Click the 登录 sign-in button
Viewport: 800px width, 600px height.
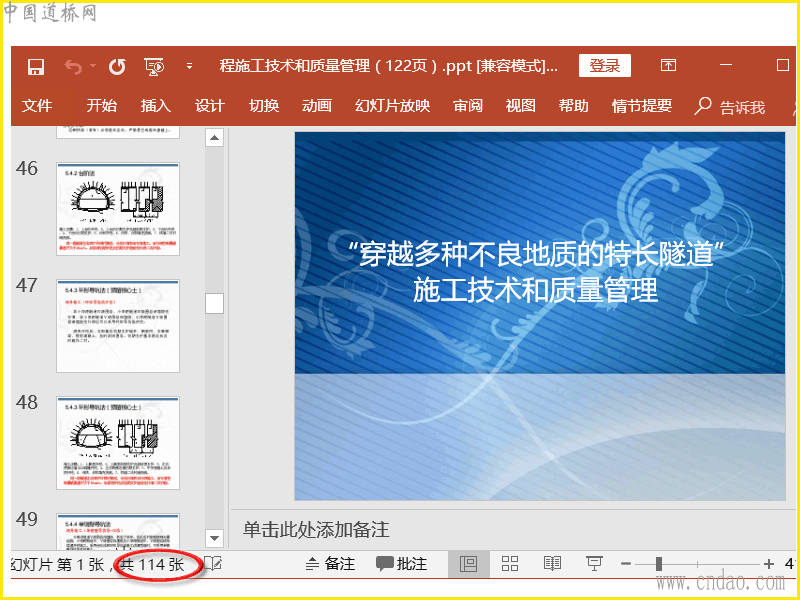click(x=605, y=66)
